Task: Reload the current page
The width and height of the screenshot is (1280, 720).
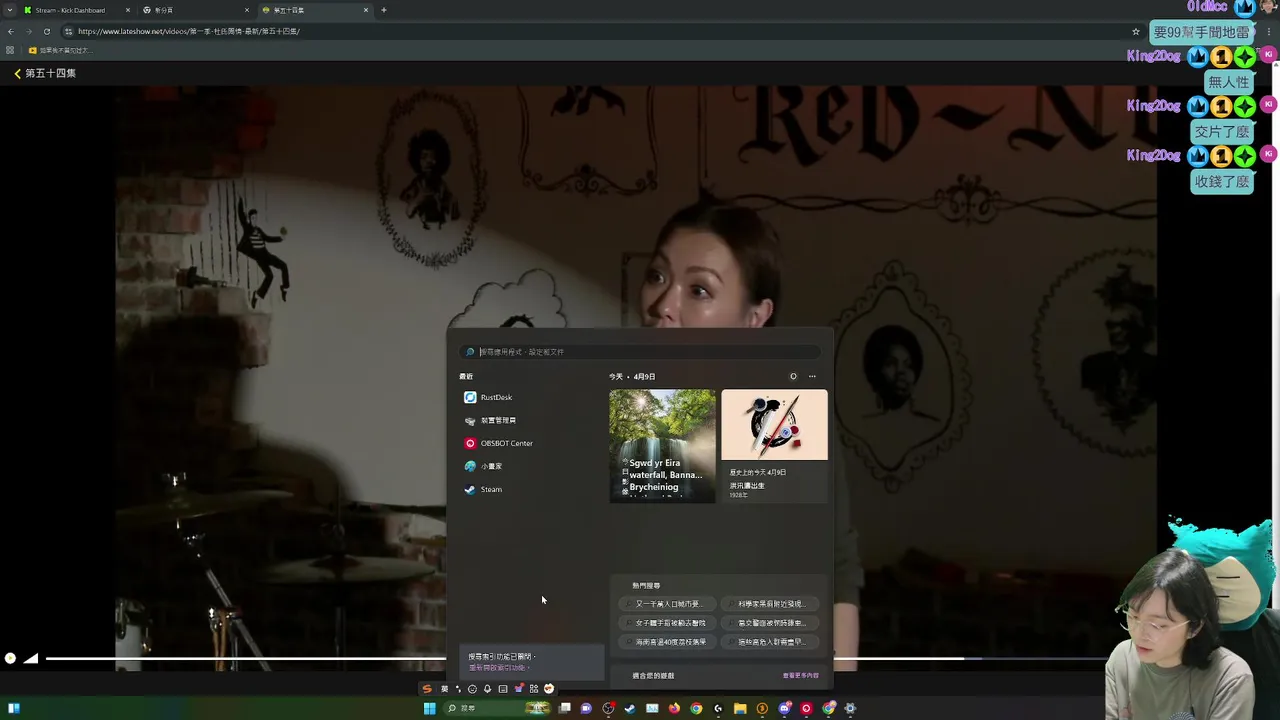Action: [x=46, y=31]
